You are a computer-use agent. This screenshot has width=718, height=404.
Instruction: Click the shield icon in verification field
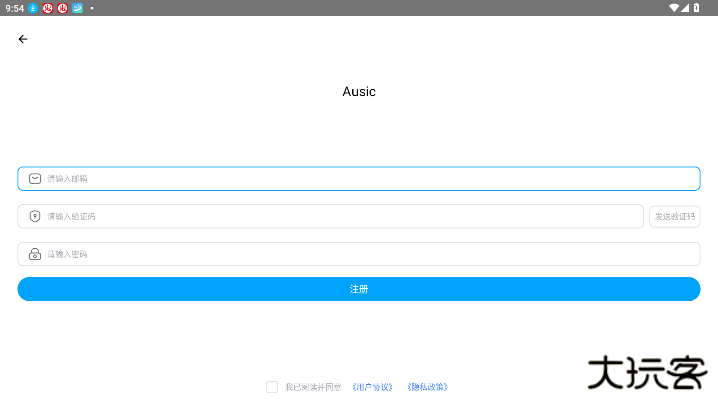[35, 216]
